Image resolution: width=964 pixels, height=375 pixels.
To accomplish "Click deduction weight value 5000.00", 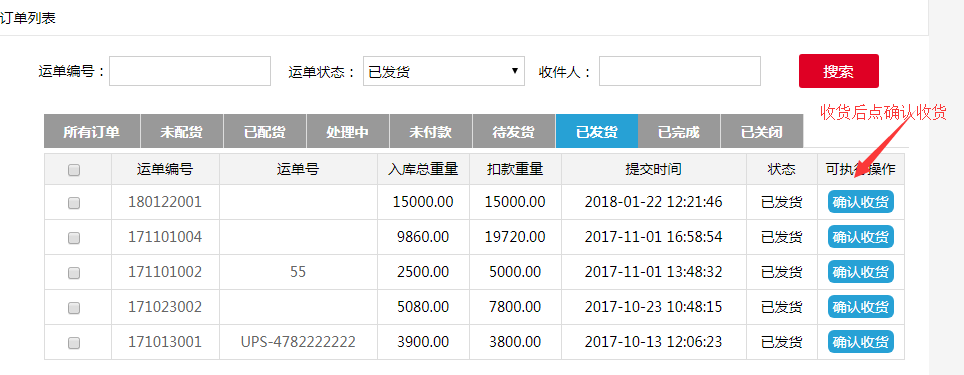I will (515, 272).
